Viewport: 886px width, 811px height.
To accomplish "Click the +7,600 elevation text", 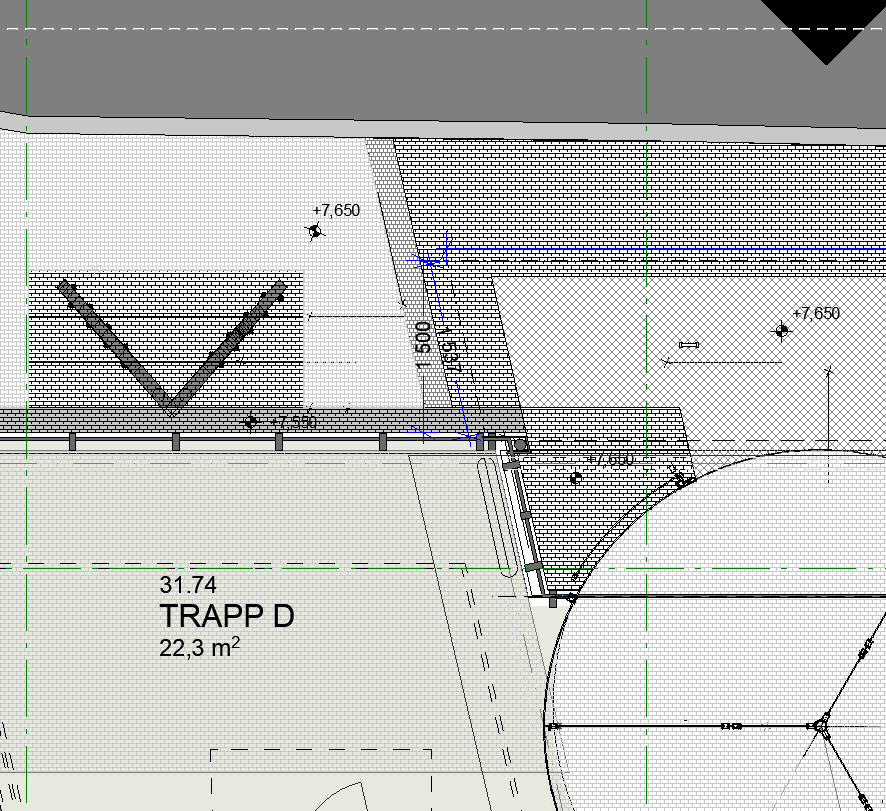I will (x=610, y=460).
